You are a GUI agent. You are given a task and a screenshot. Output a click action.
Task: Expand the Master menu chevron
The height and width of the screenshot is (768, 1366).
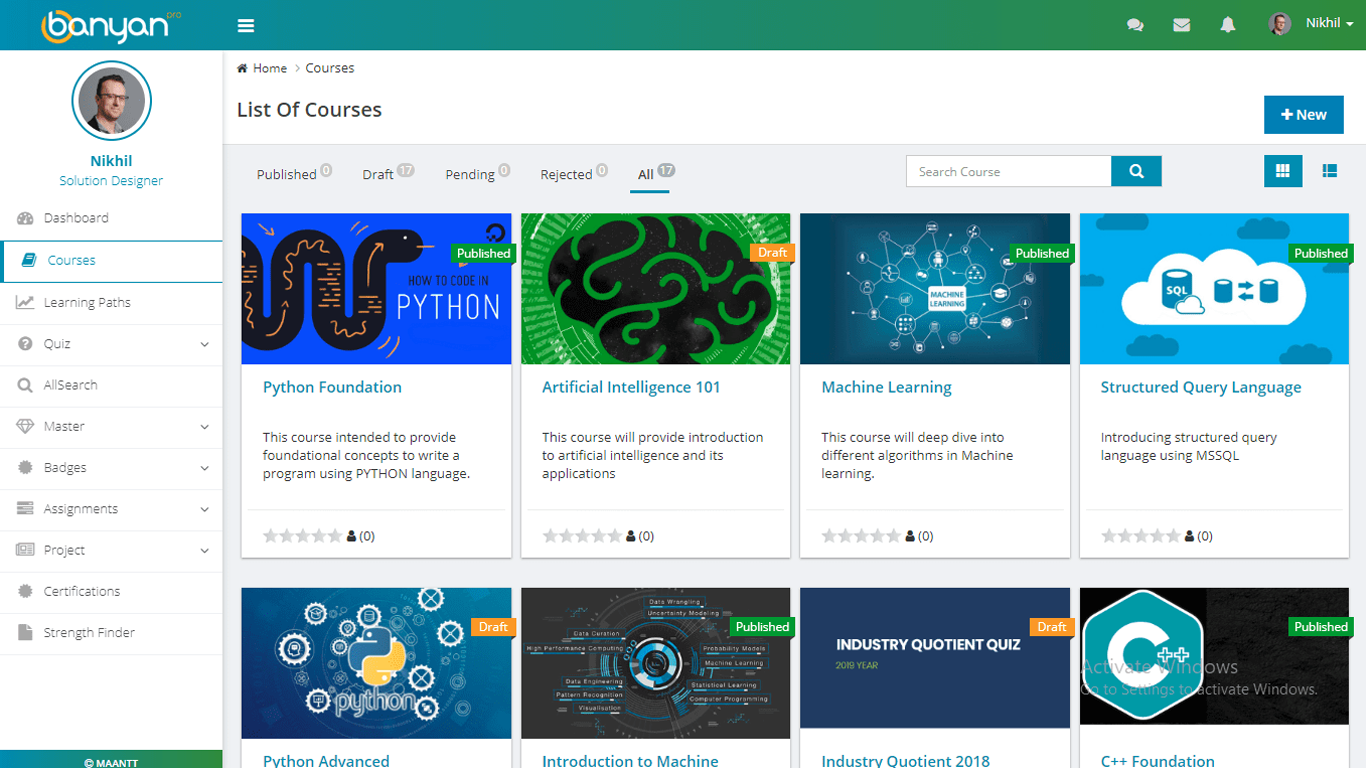[205, 427]
